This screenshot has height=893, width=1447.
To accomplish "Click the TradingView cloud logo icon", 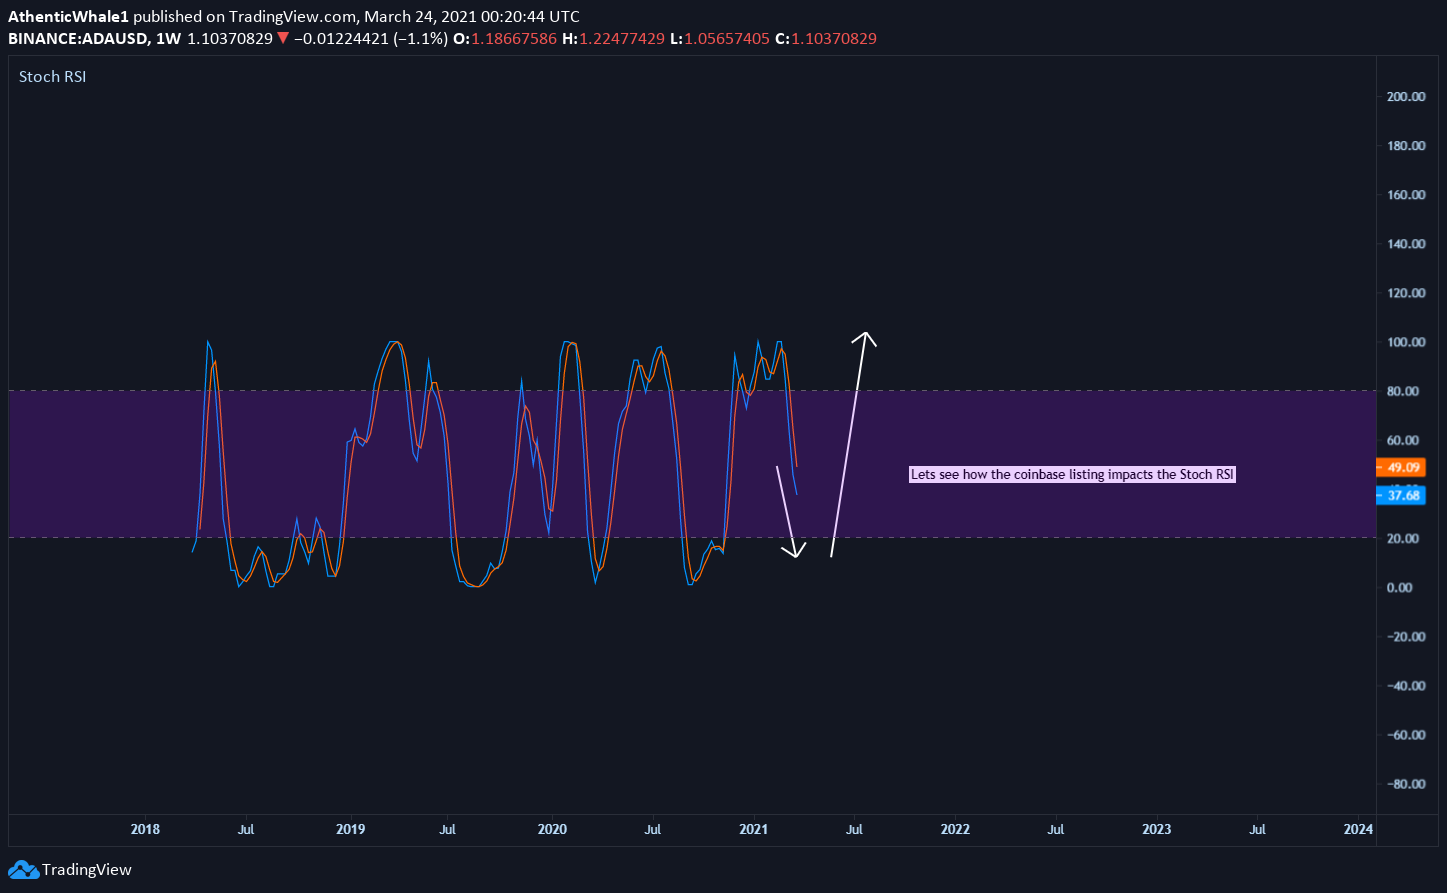I will point(23,870).
